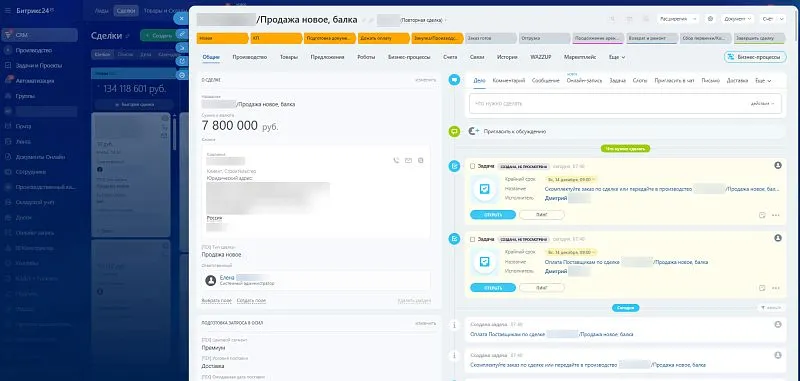This screenshot has height=381, width=800.
Task: Open Сделки tab in background top bar
Action: [126, 11]
